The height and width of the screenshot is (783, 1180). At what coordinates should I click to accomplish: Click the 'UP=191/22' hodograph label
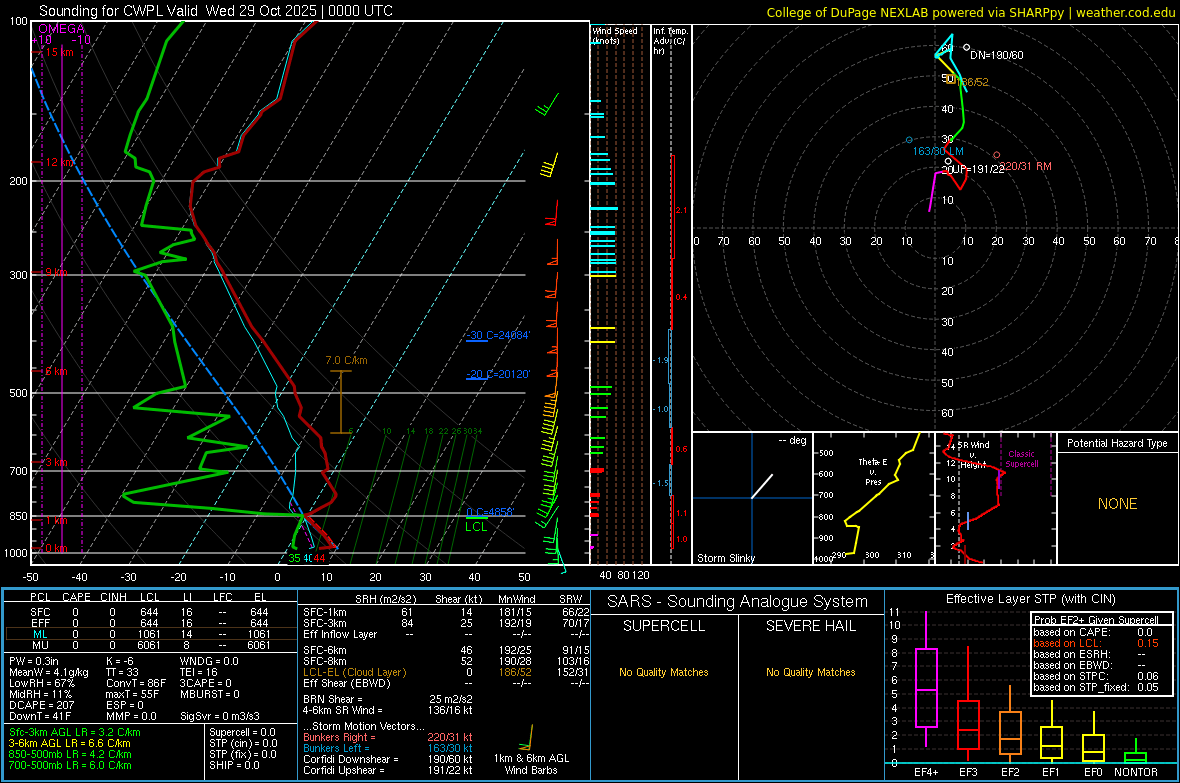coord(978,169)
